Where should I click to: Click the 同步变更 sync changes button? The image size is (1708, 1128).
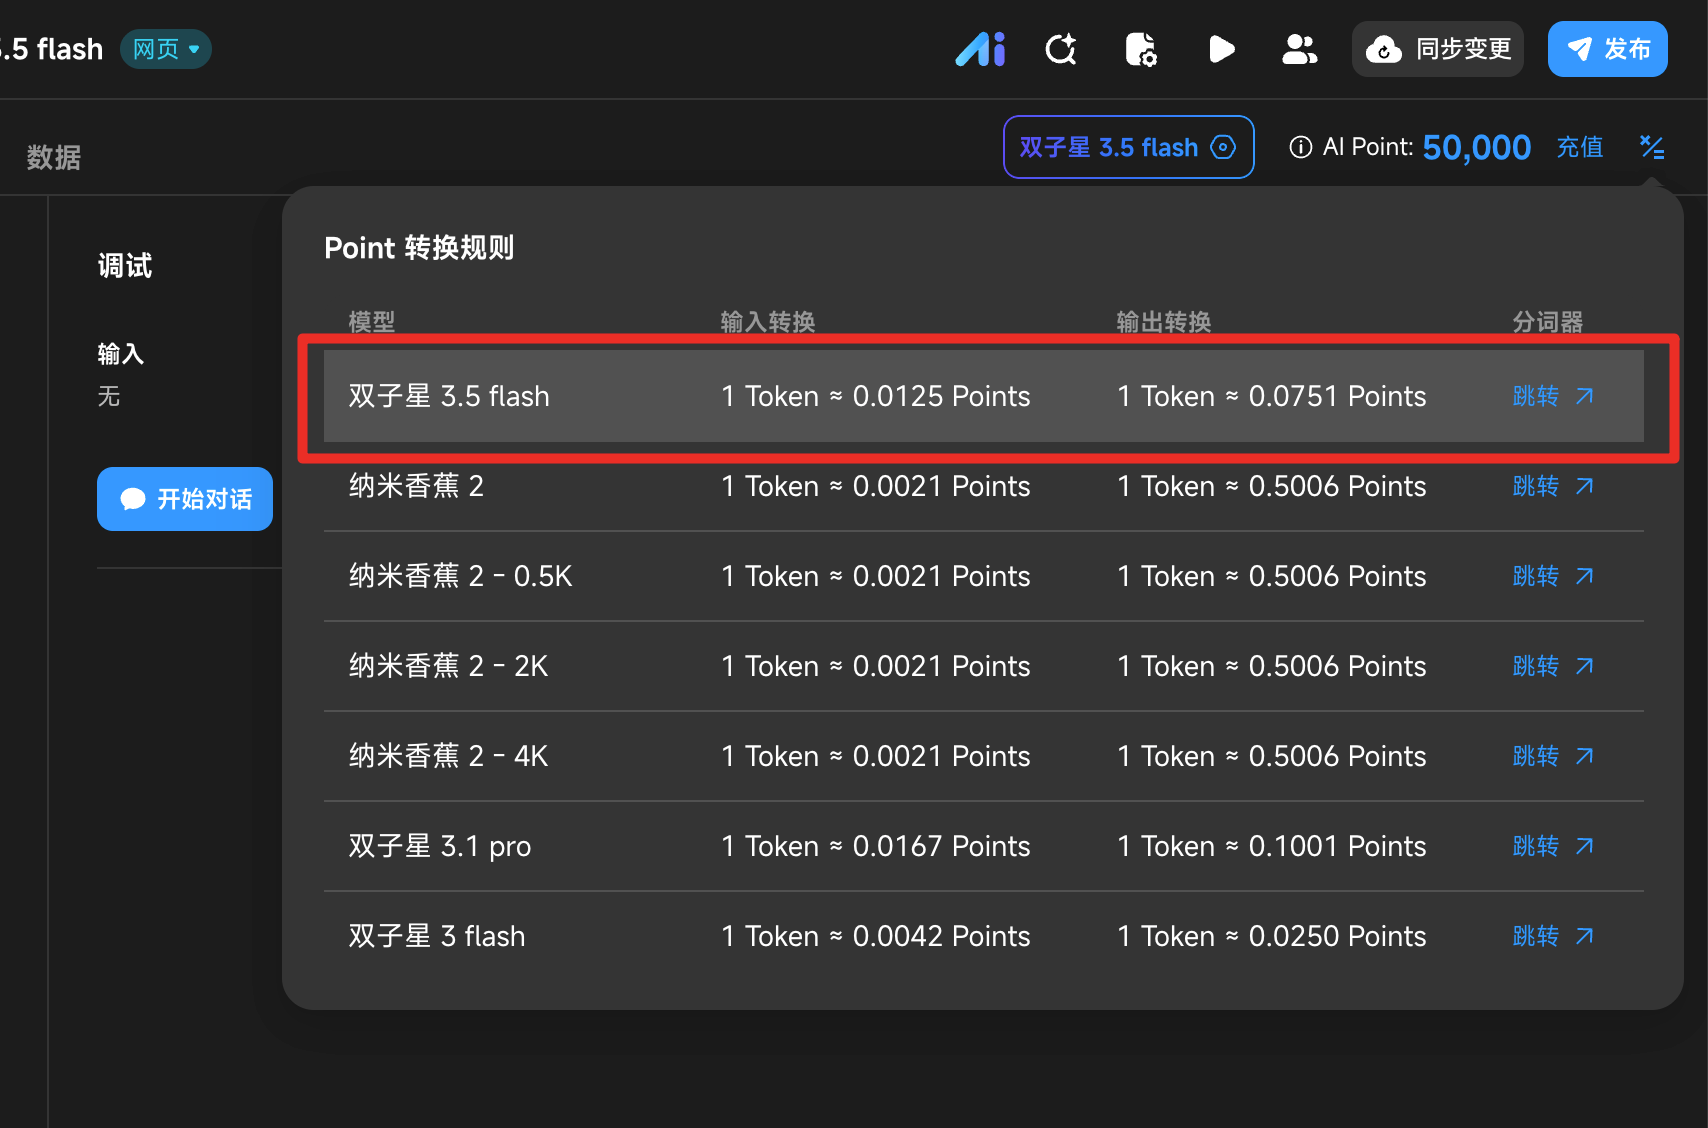click(x=1438, y=49)
